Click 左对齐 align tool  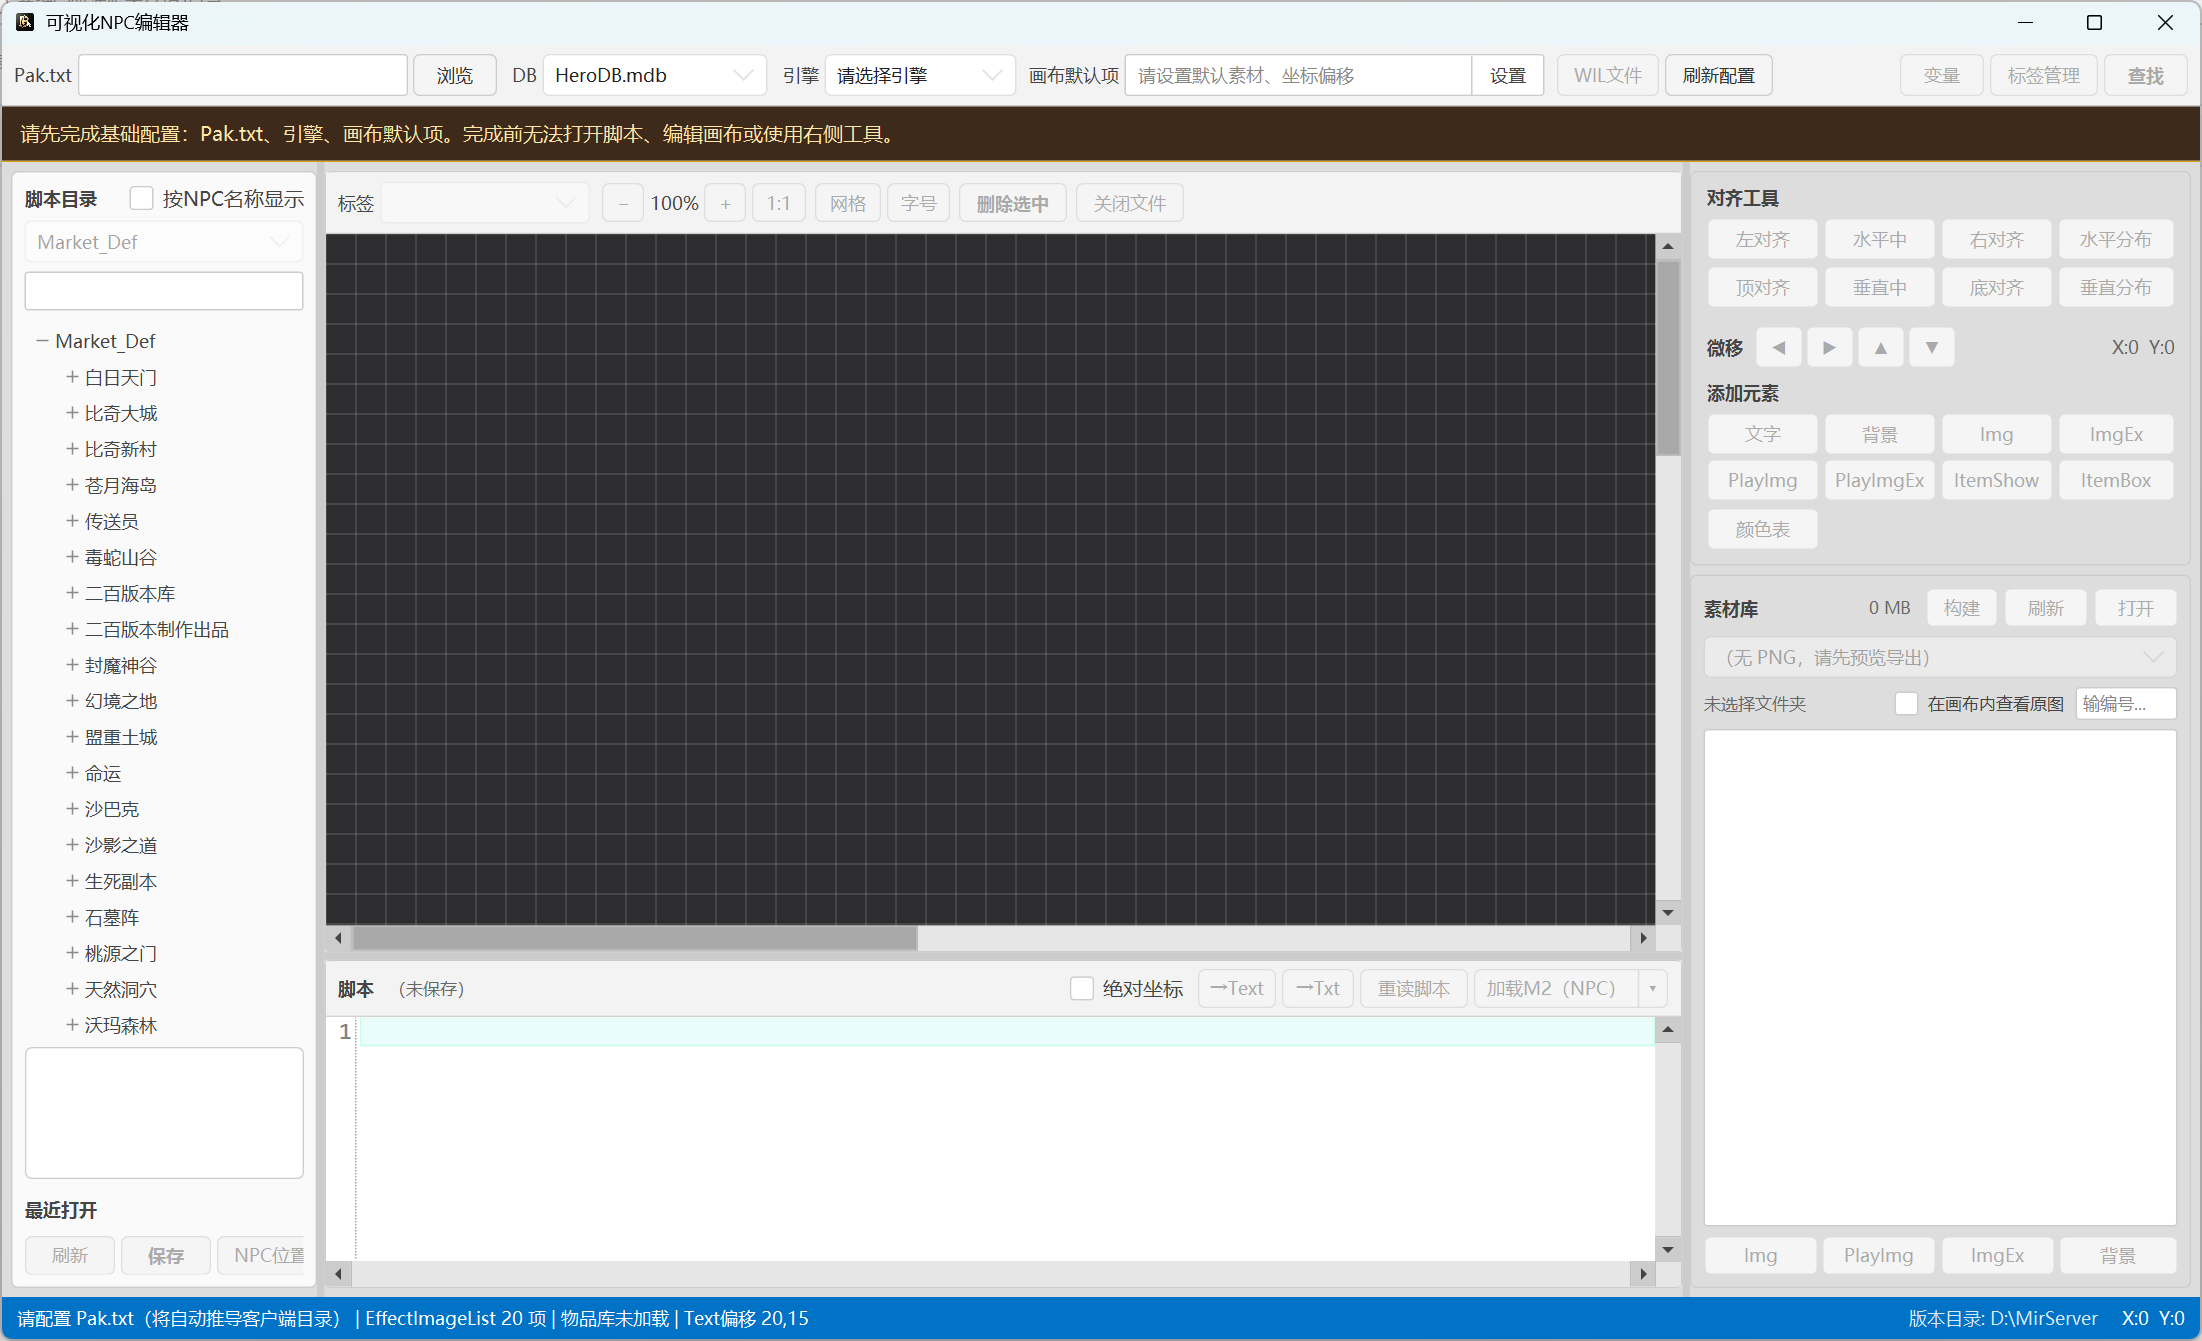click(1762, 240)
